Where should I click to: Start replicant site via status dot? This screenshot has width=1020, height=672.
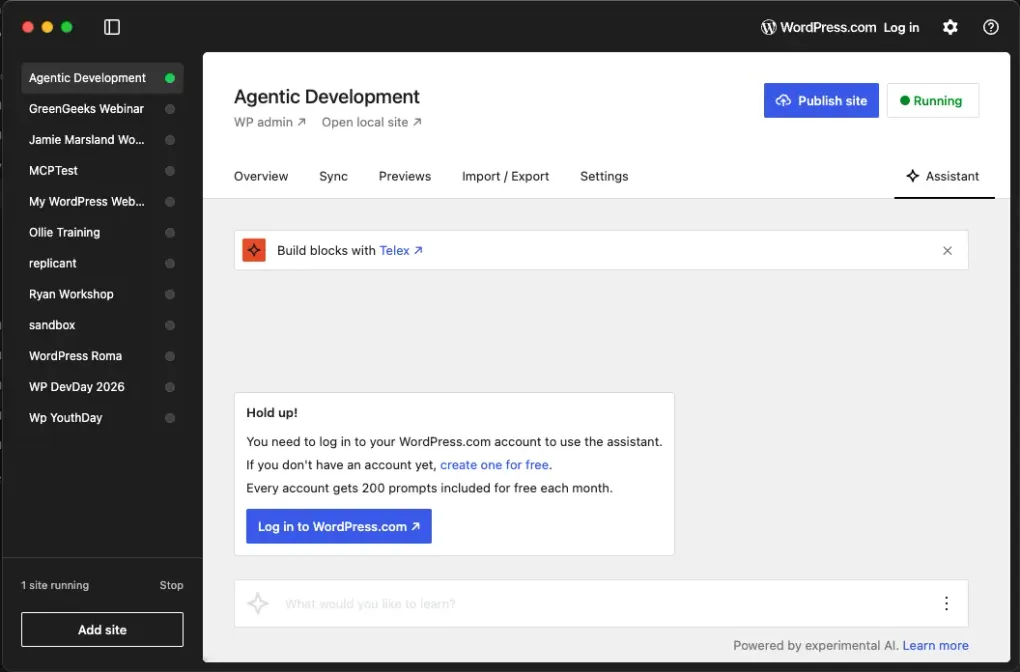(170, 263)
